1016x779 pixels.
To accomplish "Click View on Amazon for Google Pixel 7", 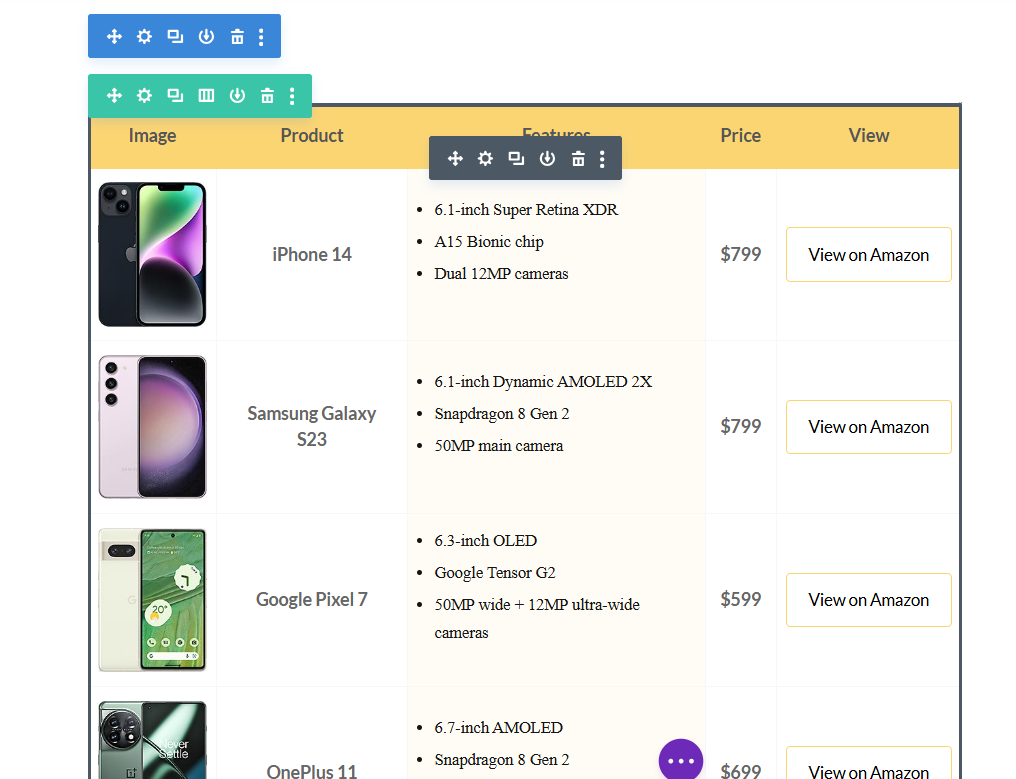I will [868, 600].
